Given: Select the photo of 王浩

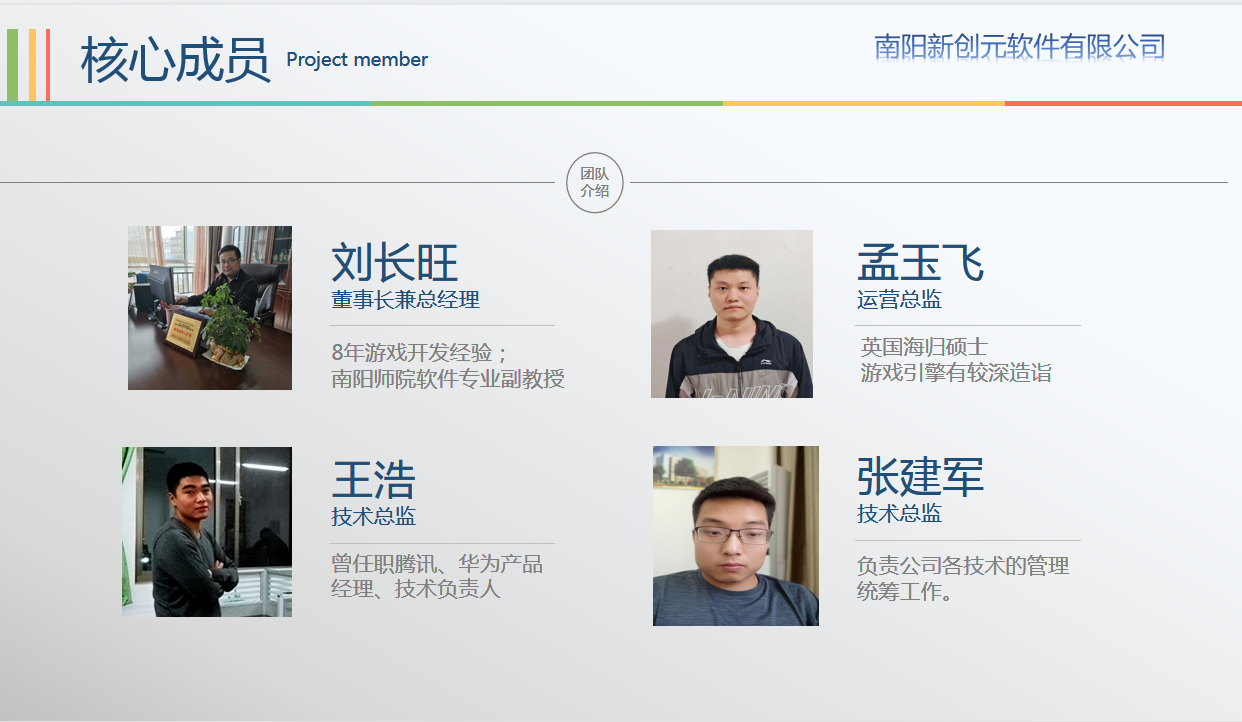Looking at the screenshot, I should pyautogui.click(x=207, y=532).
